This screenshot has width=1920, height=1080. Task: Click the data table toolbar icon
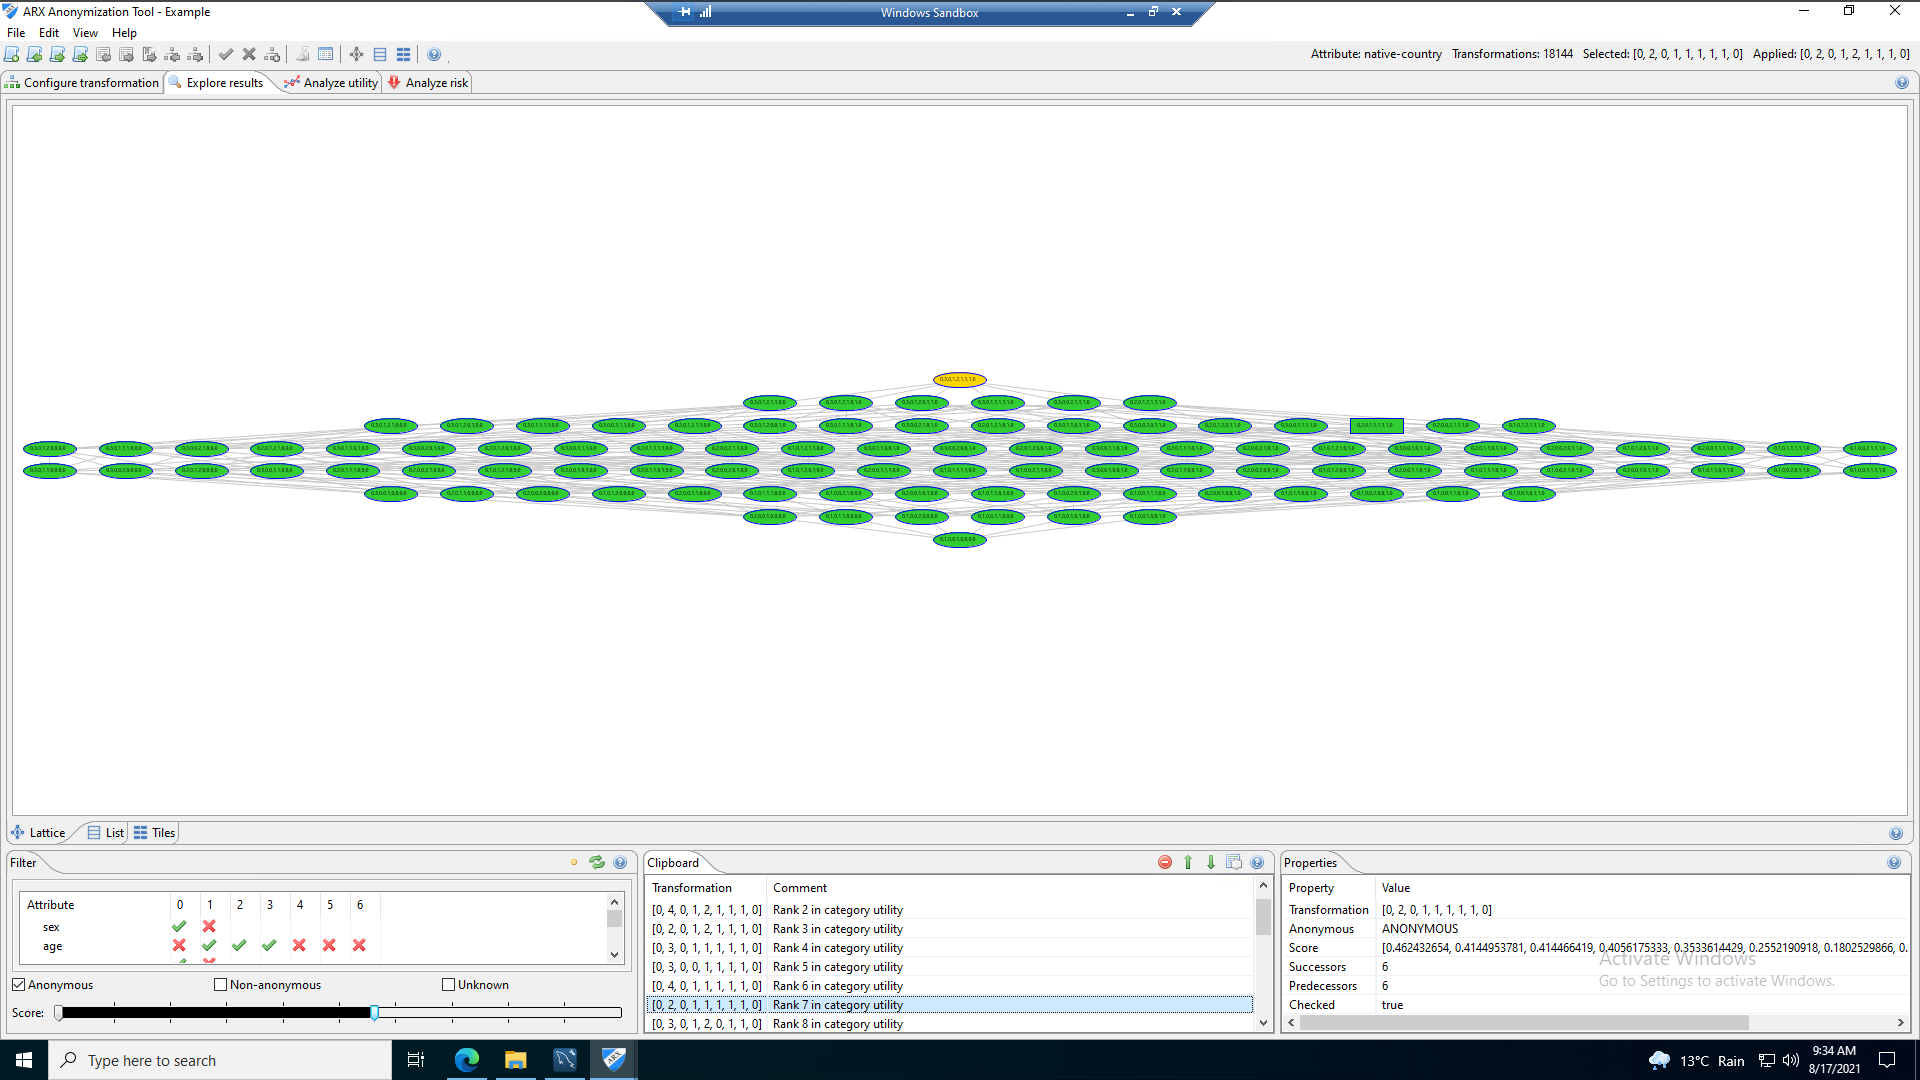click(x=325, y=54)
